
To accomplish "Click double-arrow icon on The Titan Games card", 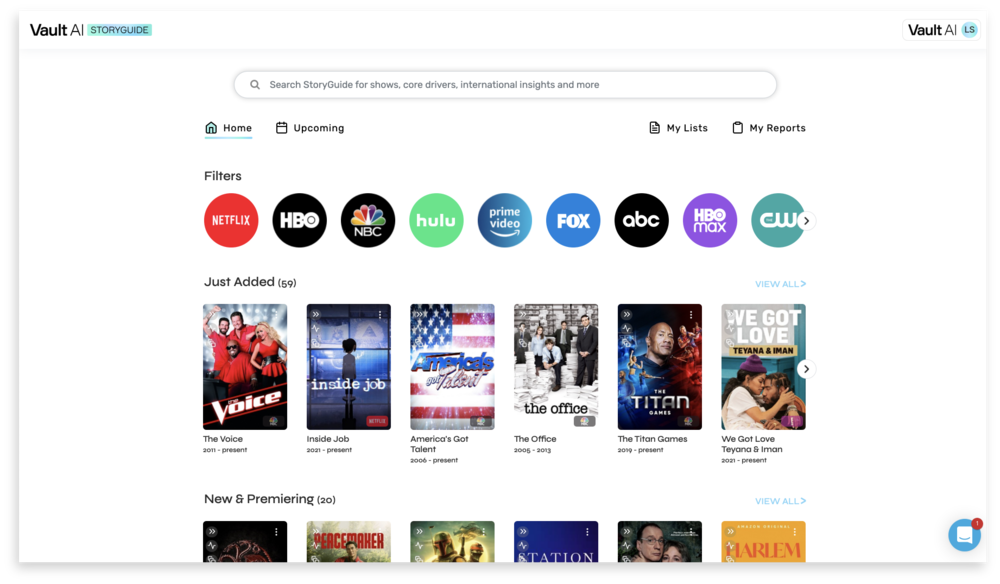I will click(627, 314).
